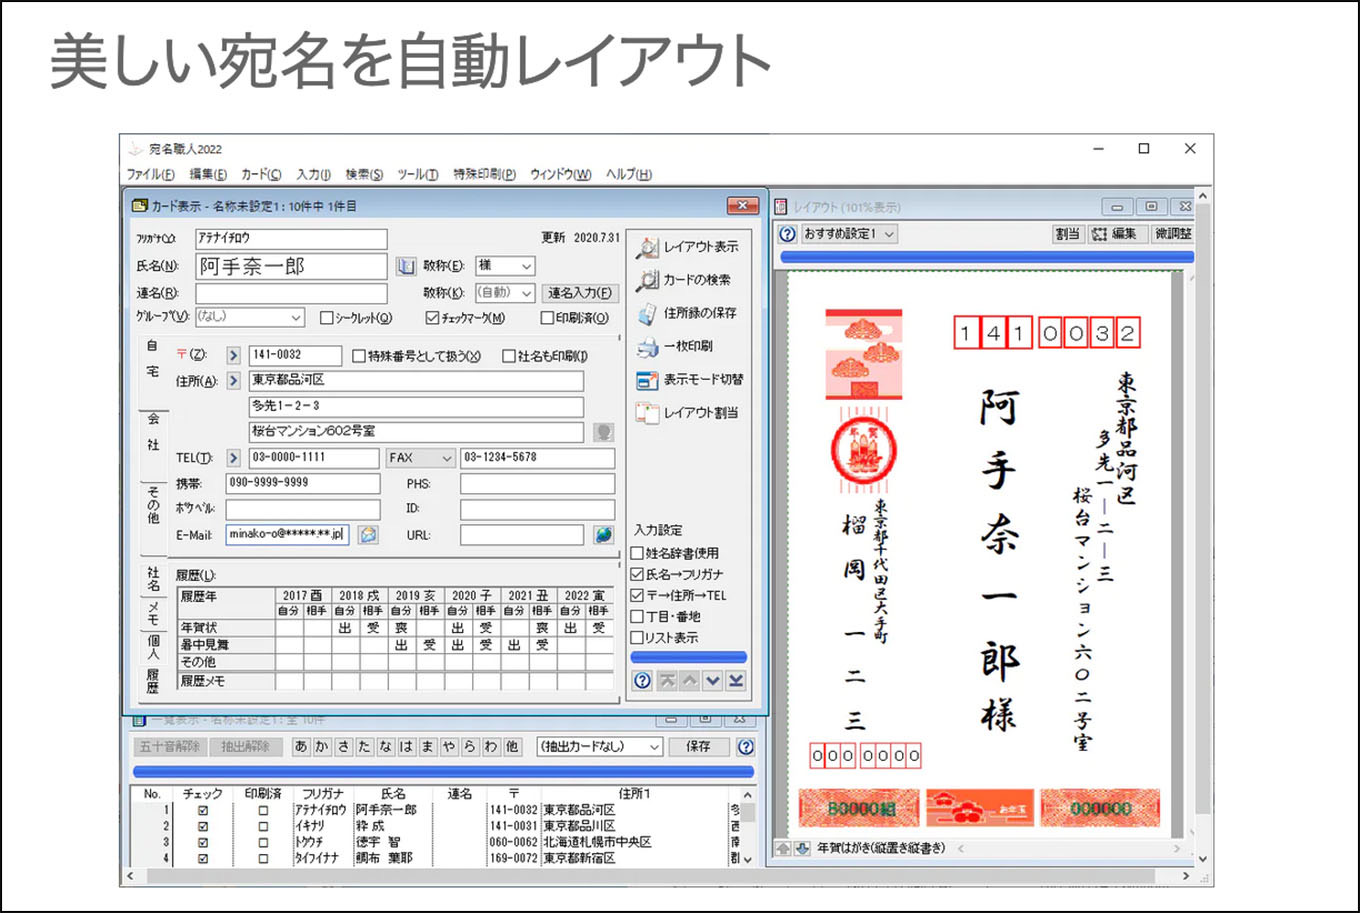Filter list by さ kana button

pos(343,747)
